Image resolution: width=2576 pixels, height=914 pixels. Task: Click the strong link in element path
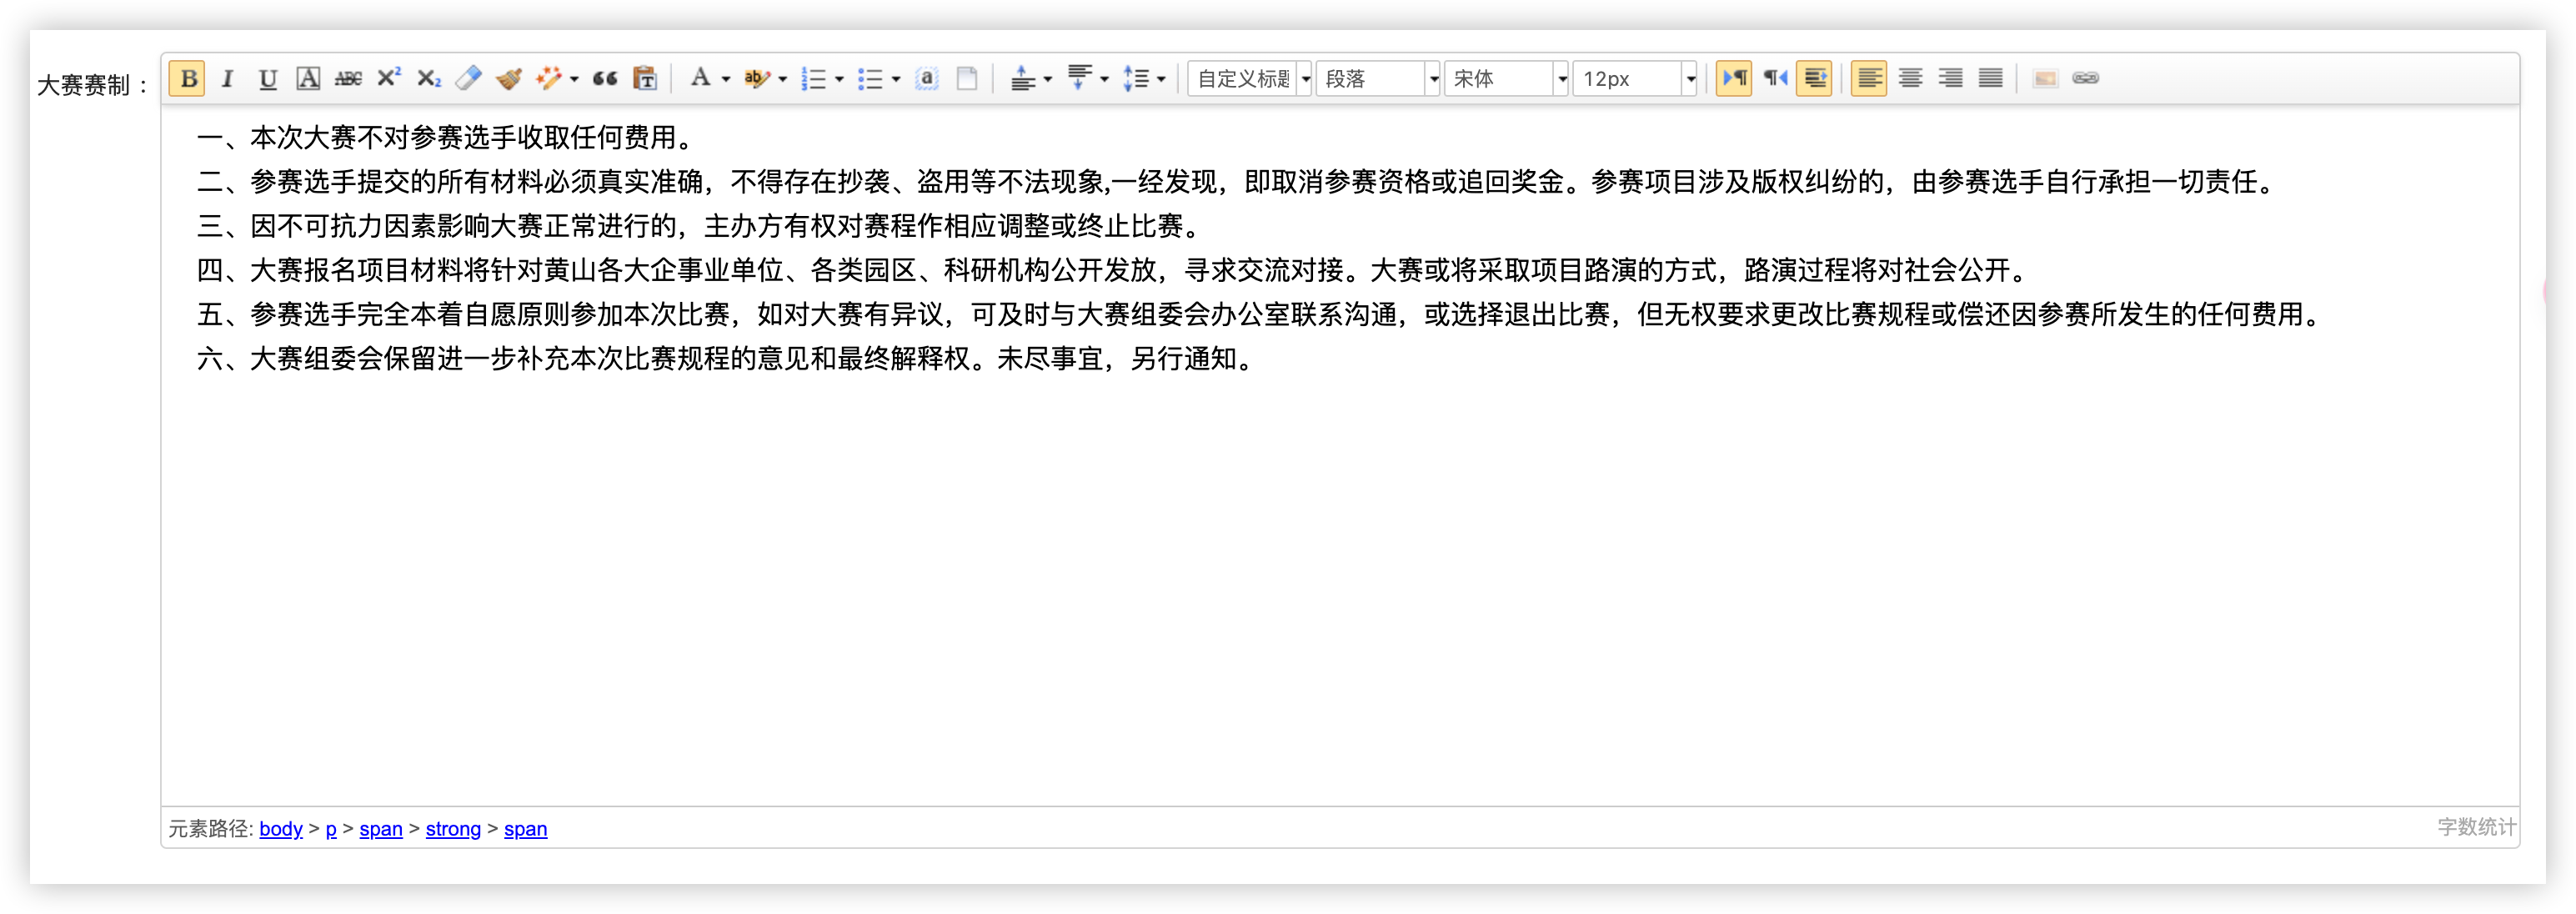[453, 829]
